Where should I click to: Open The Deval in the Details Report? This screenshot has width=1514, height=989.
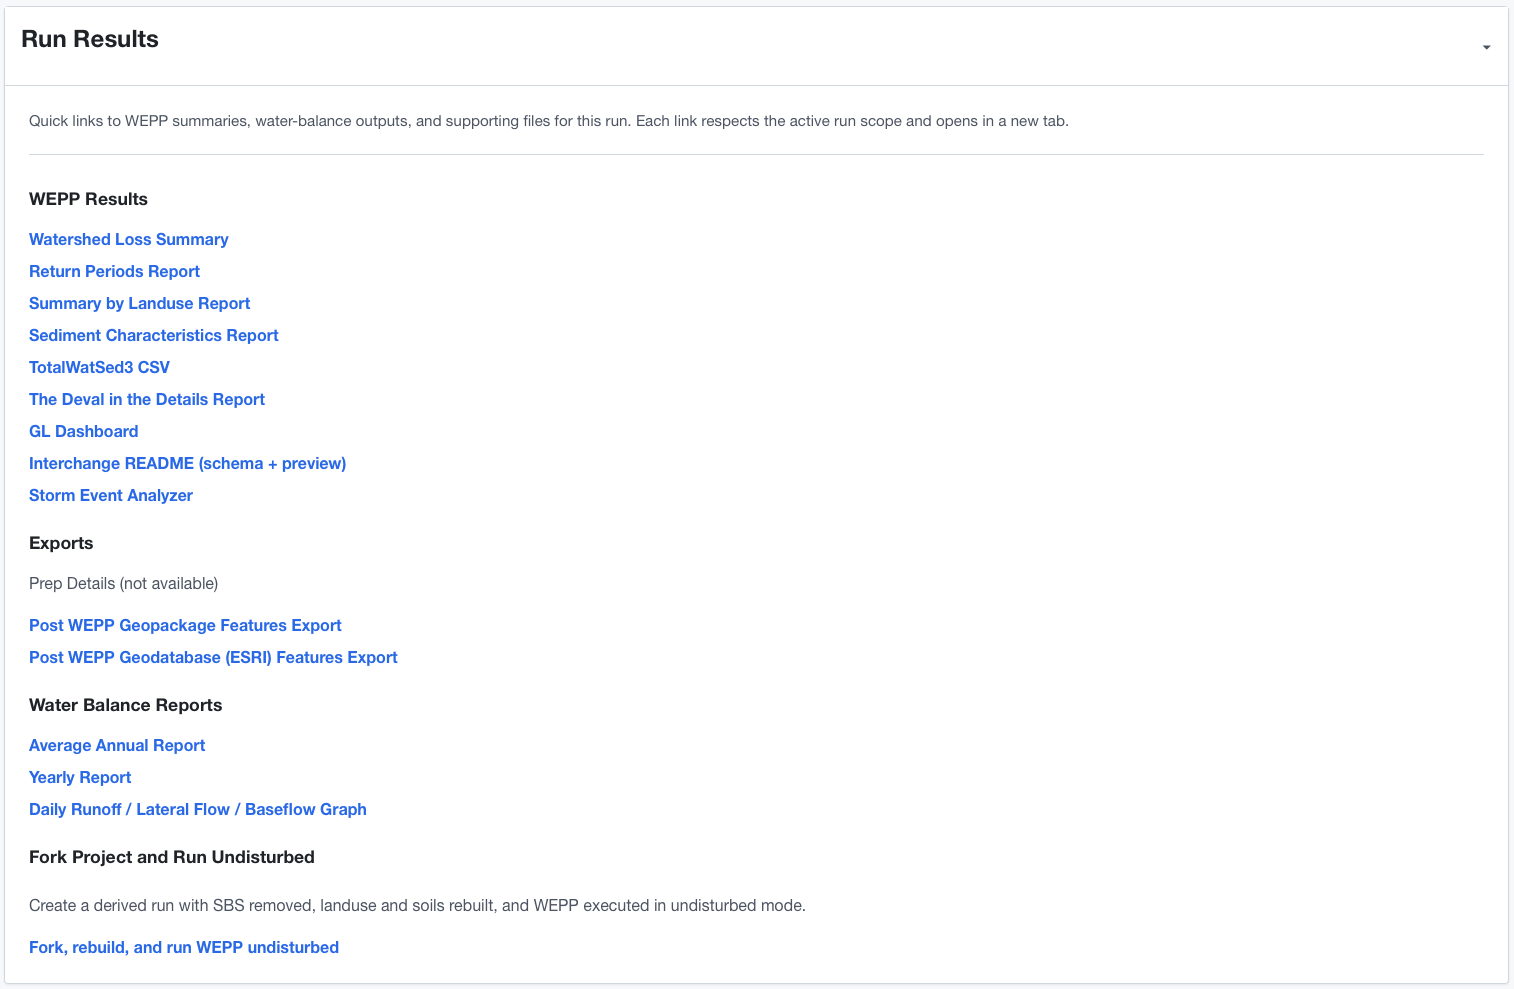[146, 399]
